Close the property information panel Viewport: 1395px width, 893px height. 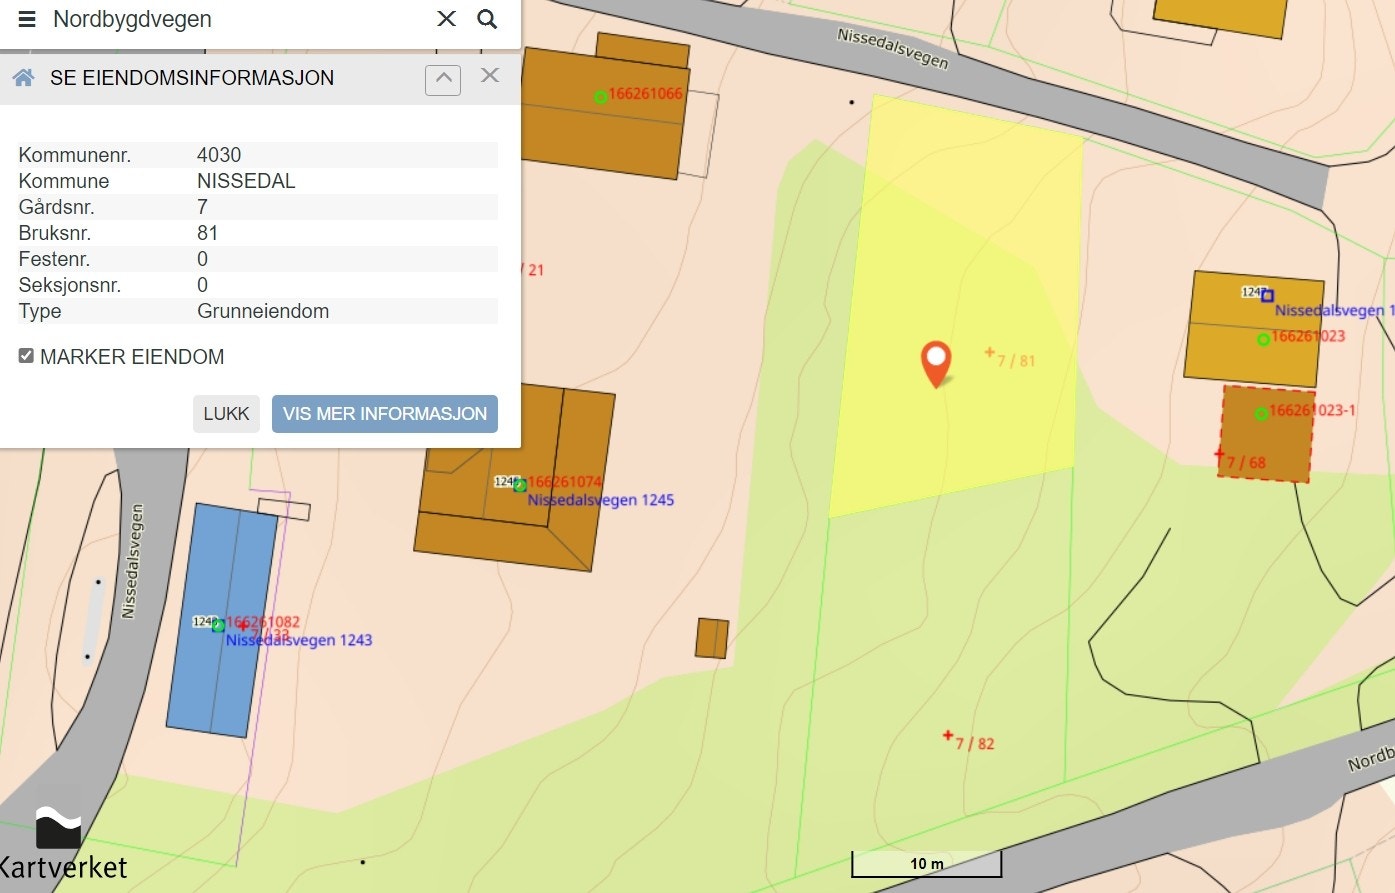(x=490, y=76)
